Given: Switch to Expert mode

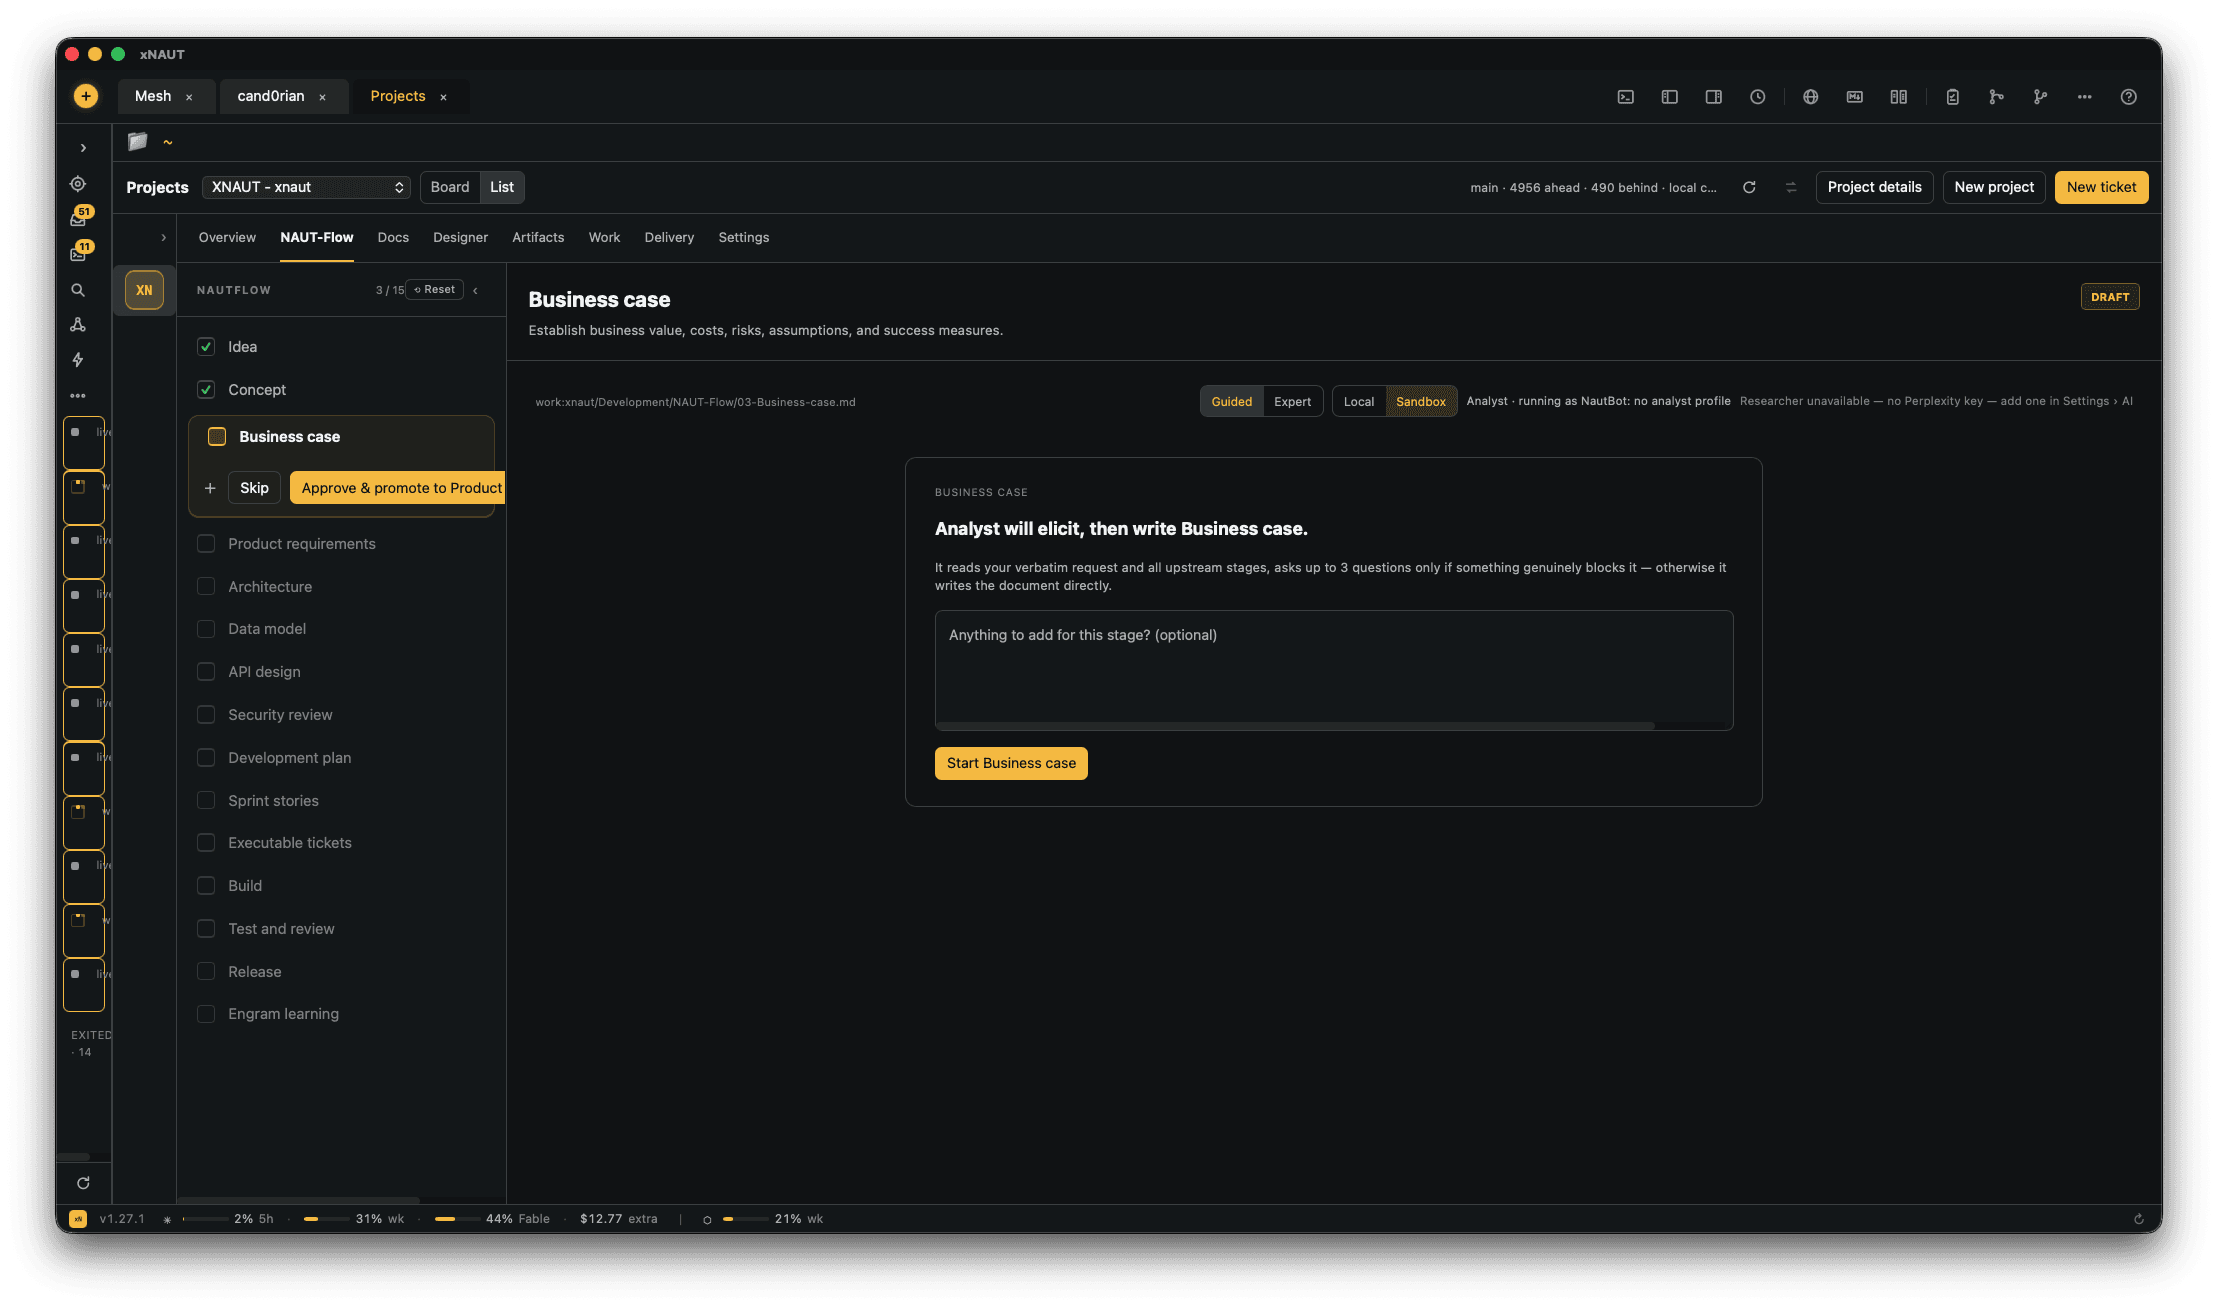Looking at the screenshot, I should (x=1292, y=402).
